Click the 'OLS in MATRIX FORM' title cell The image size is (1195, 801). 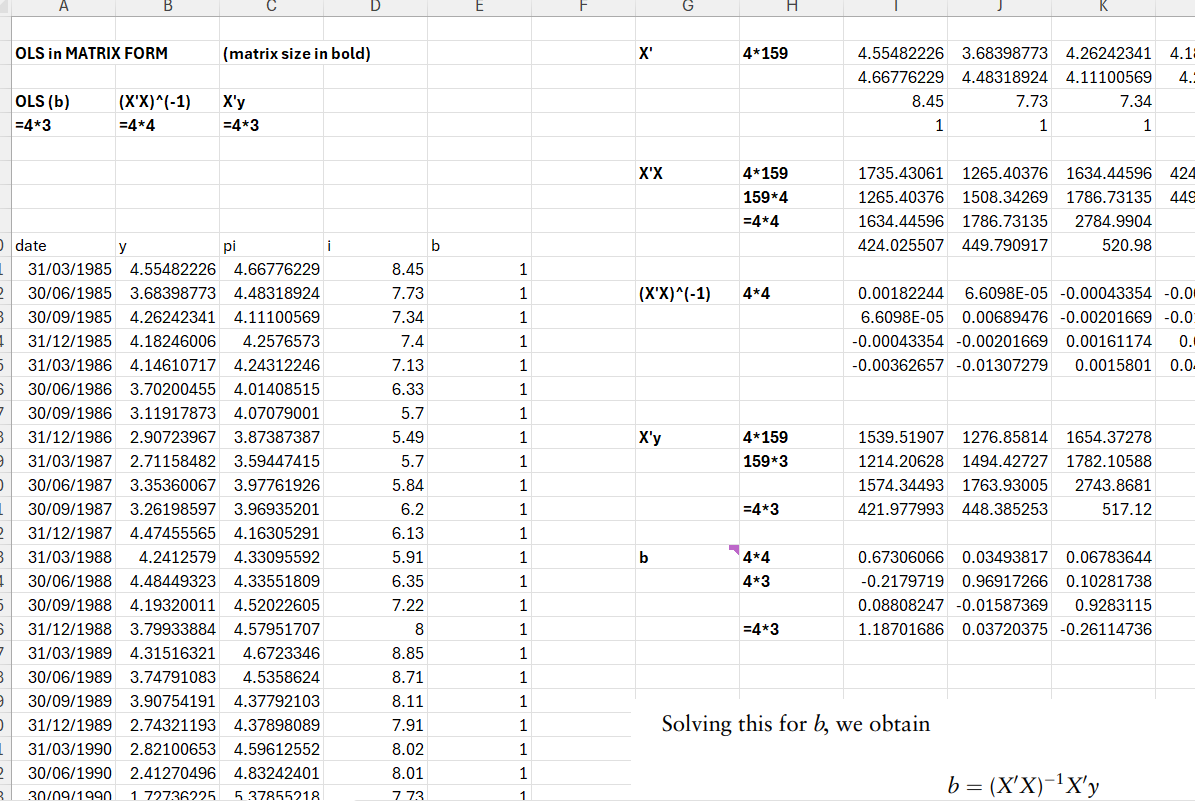click(91, 53)
